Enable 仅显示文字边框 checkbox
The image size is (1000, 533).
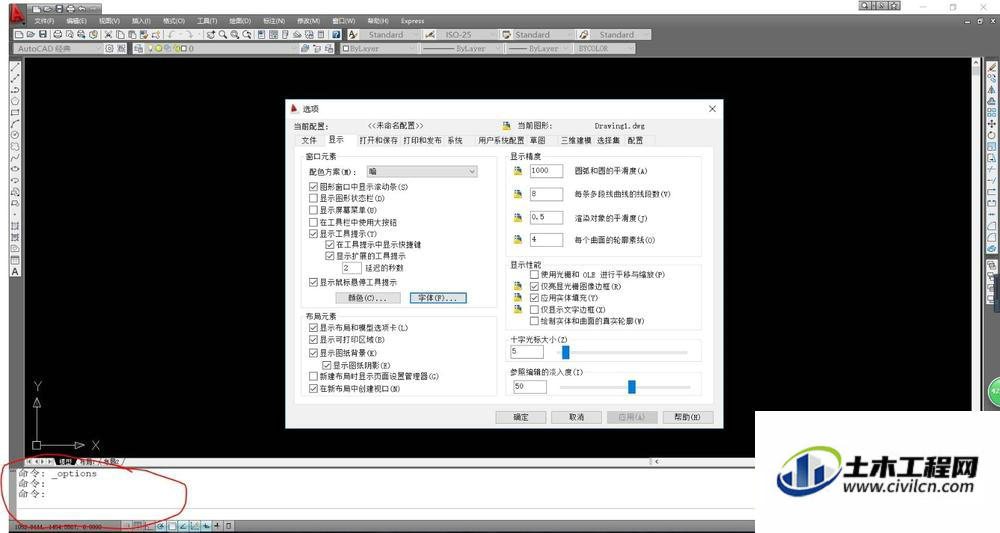pos(534,309)
